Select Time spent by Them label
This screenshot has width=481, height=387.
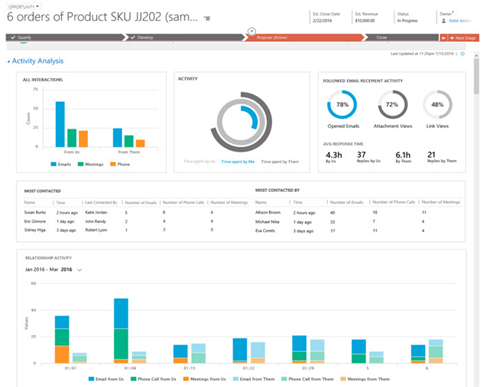[x=280, y=161]
